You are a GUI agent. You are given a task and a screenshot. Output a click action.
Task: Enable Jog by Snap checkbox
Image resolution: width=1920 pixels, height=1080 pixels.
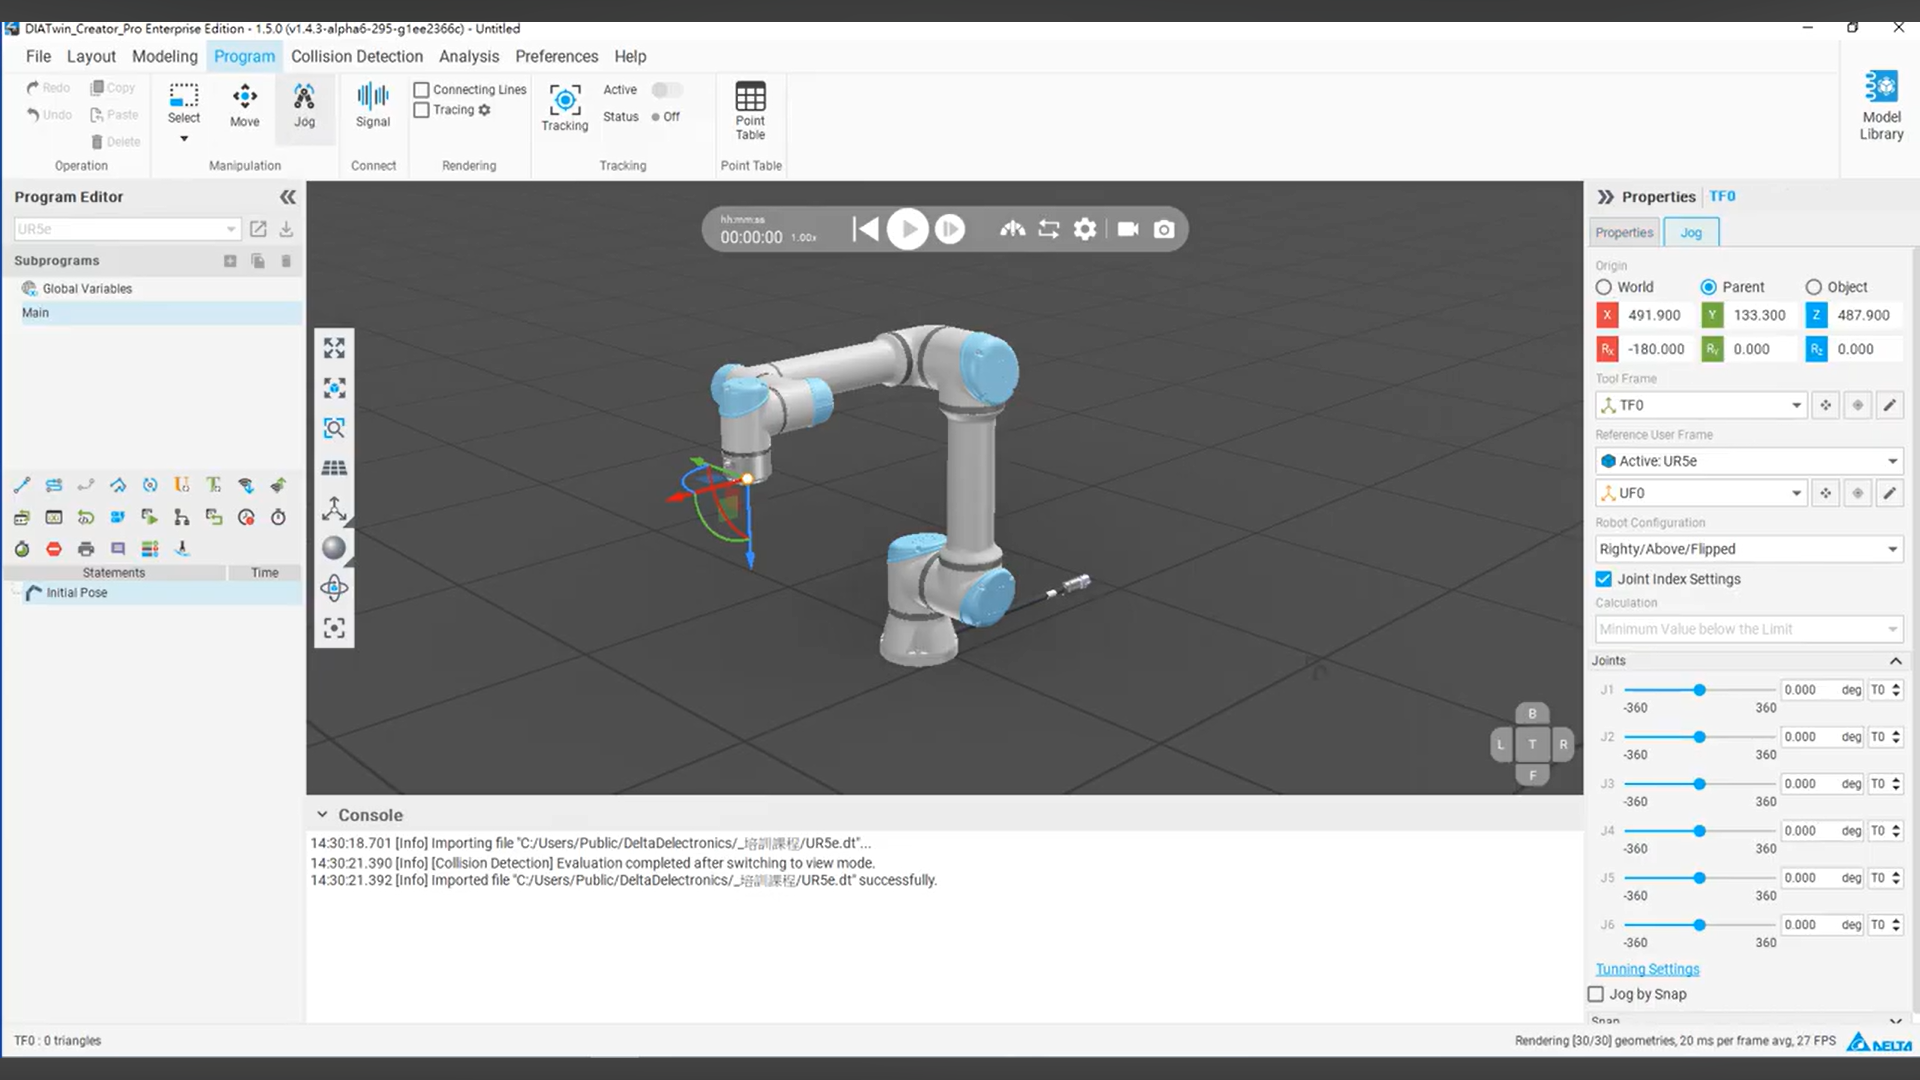pos(1596,994)
